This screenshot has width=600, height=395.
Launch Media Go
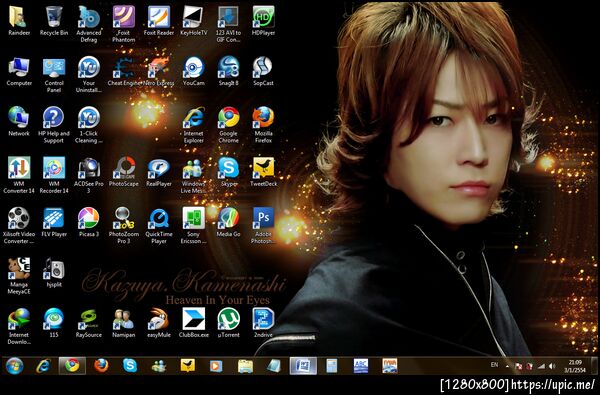(x=228, y=222)
